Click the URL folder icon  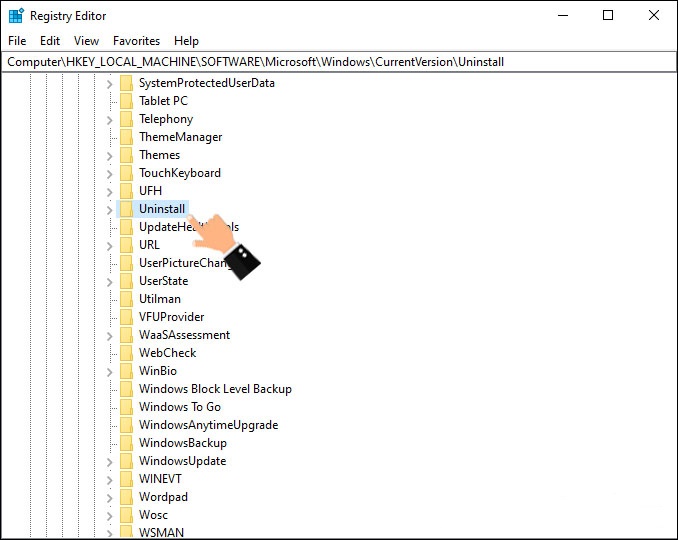(x=126, y=245)
